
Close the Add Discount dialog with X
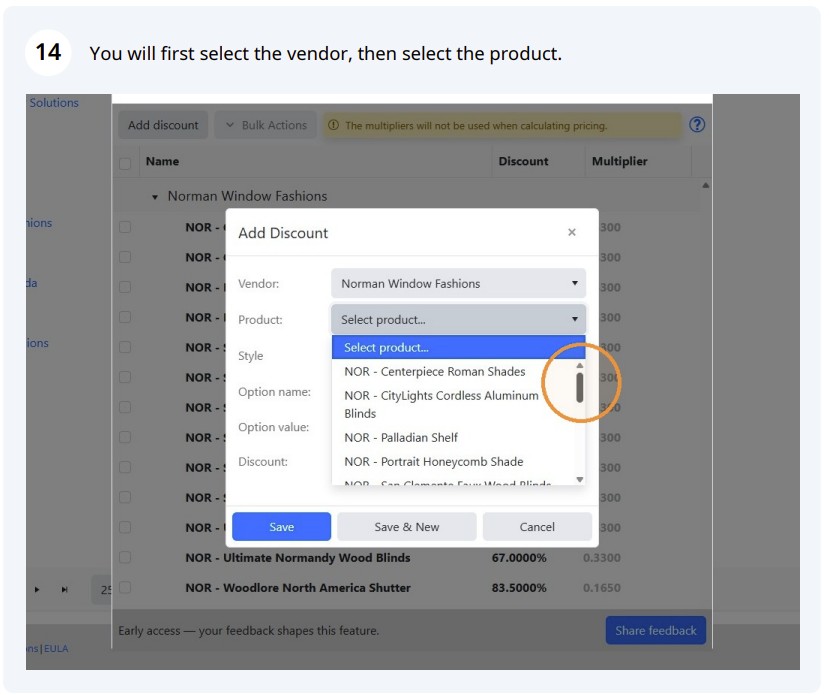(x=572, y=232)
